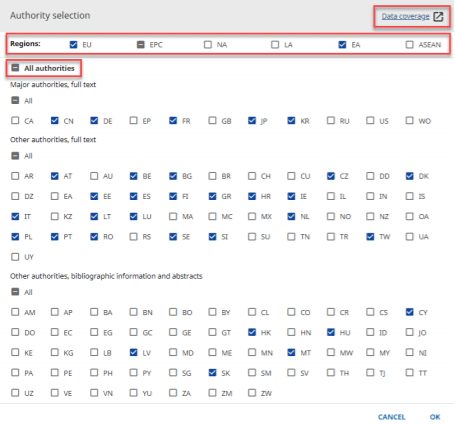Uncheck the SE authority checkbox

pos(173,236)
